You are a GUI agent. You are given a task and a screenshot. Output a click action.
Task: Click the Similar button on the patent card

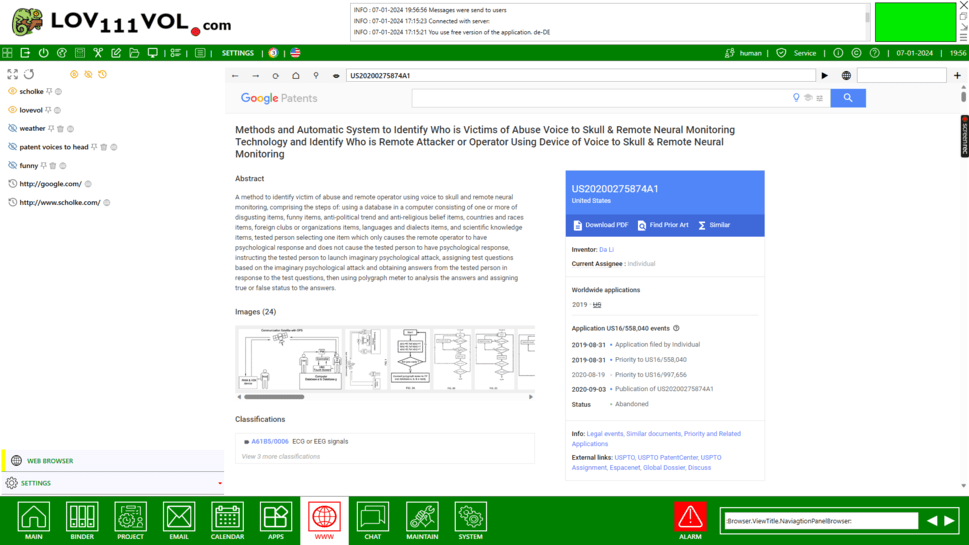714,225
